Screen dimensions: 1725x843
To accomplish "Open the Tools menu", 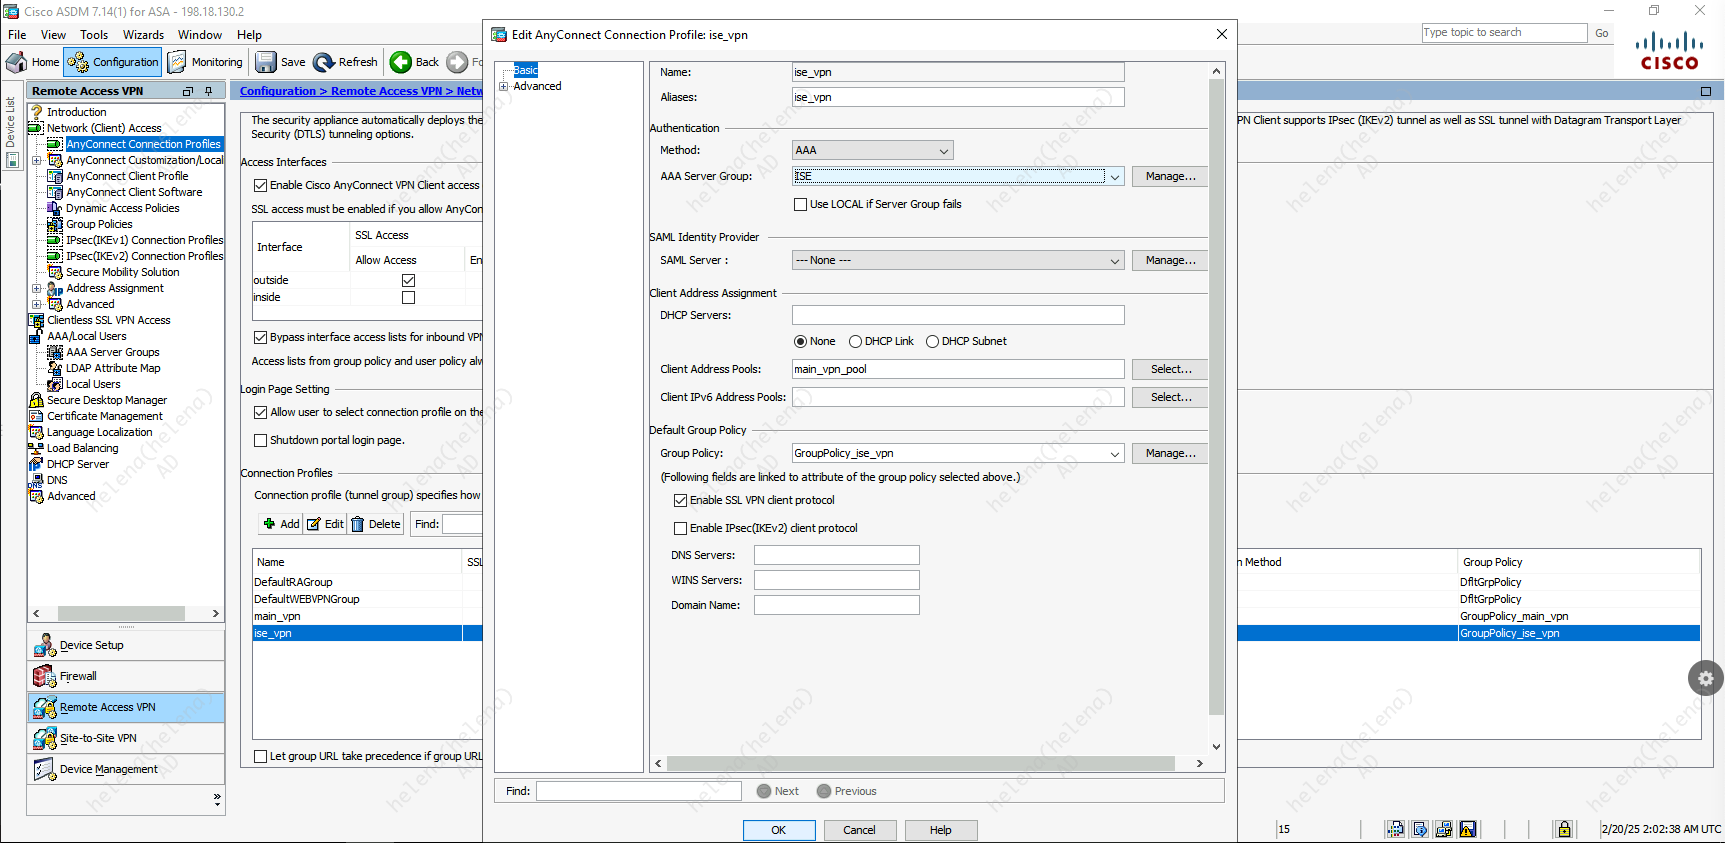I will [94, 35].
